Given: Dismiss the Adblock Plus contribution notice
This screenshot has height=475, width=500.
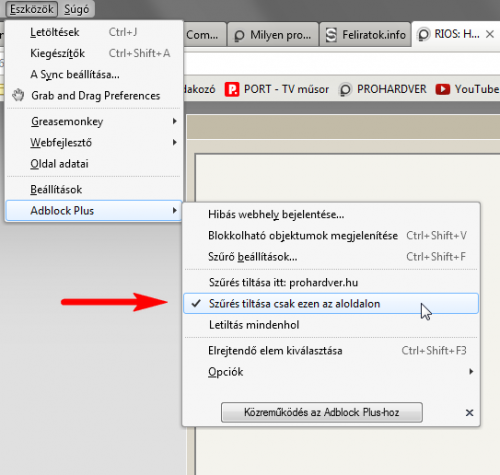Looking at the screenshot, I should tap(469, 413).
